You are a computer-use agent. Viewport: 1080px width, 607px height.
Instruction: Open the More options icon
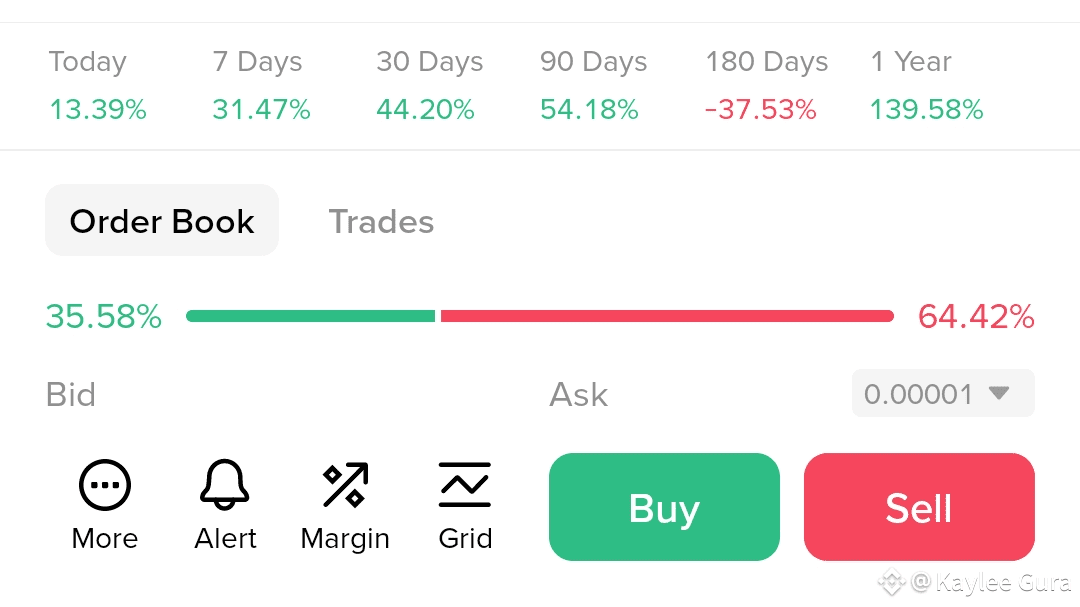coord(105,487)
